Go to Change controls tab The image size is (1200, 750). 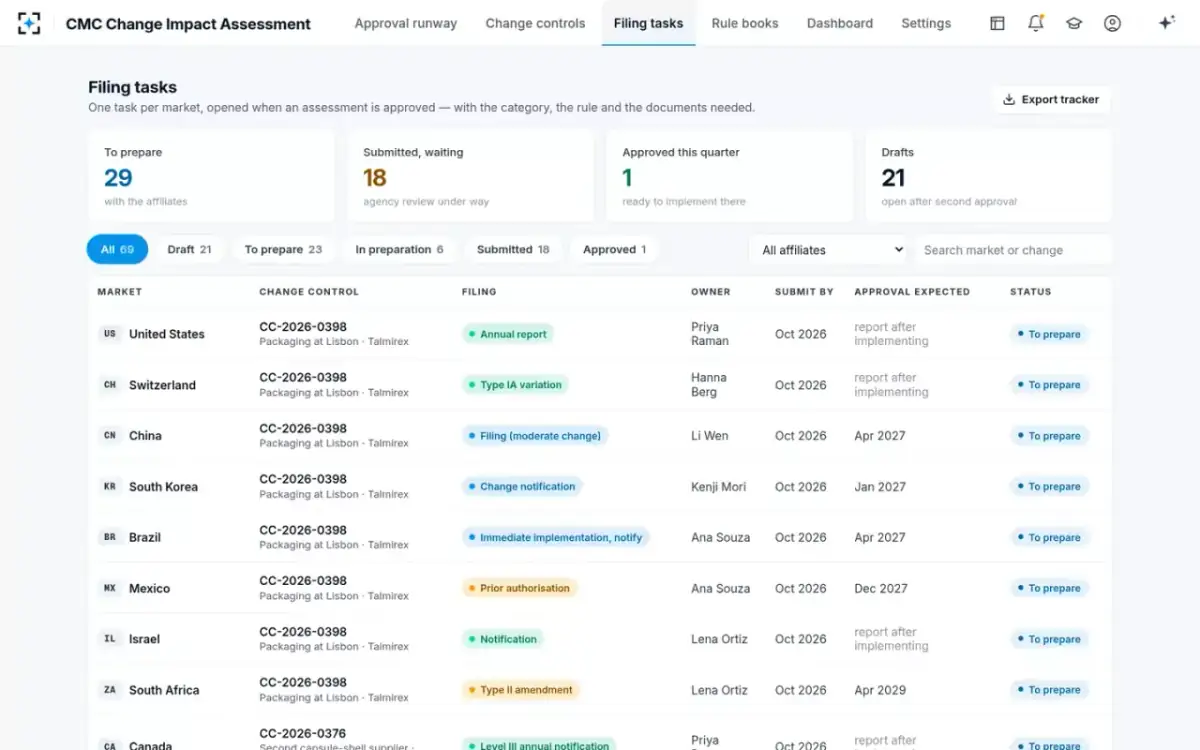[535, 23]
